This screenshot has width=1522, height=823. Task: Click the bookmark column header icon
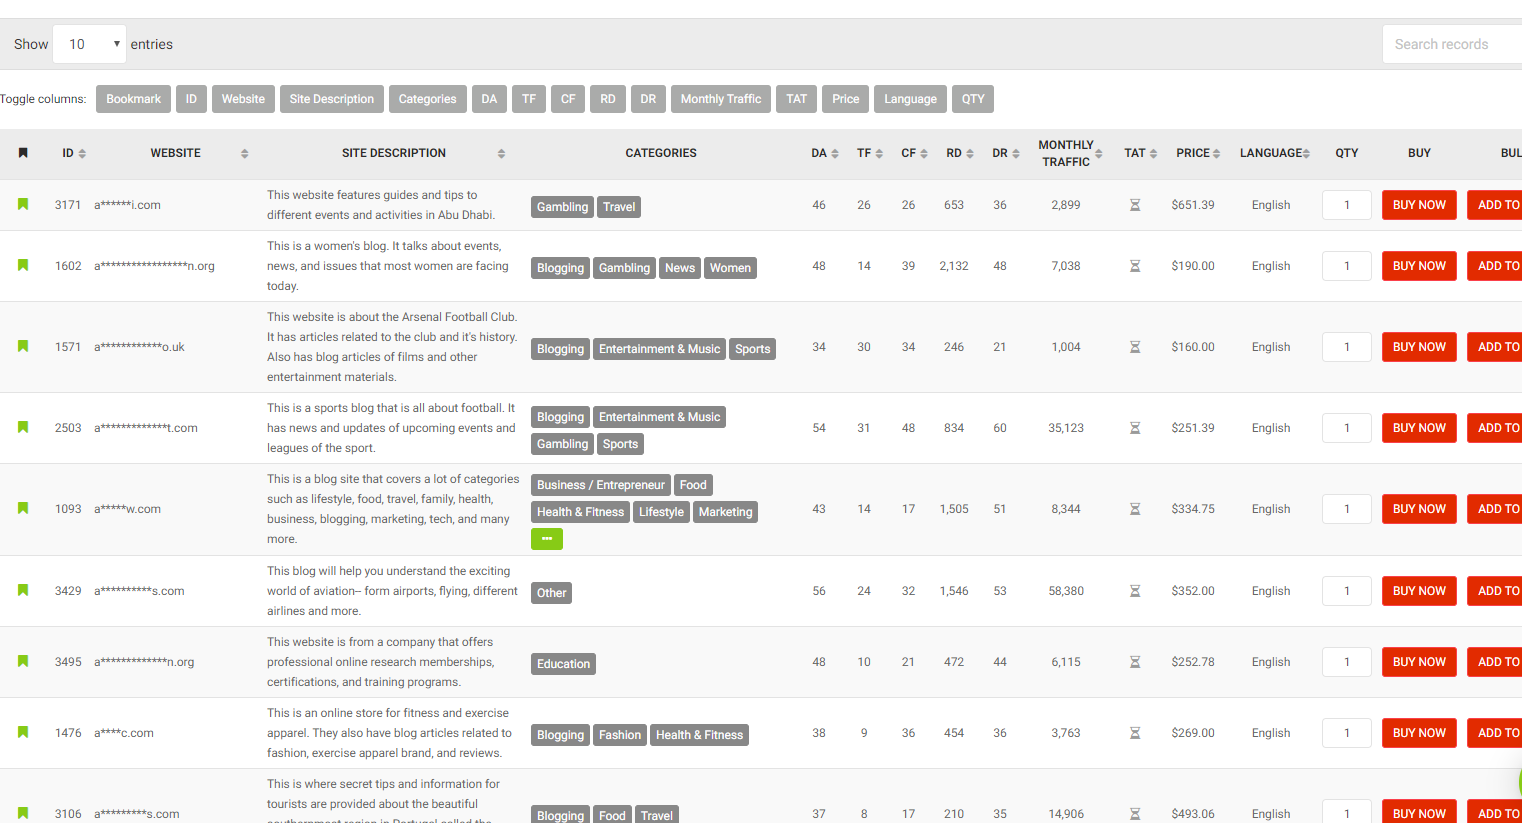(23, 153)
